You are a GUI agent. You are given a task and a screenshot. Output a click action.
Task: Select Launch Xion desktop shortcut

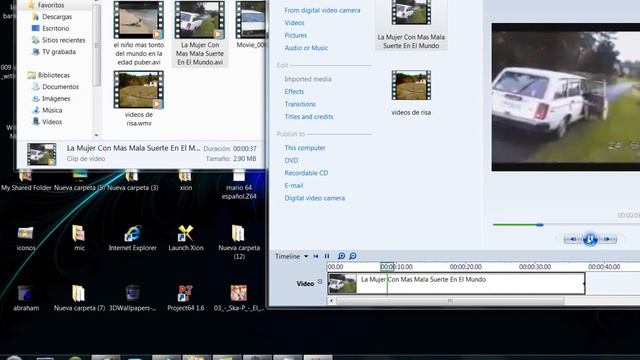(x=186, y=238)
